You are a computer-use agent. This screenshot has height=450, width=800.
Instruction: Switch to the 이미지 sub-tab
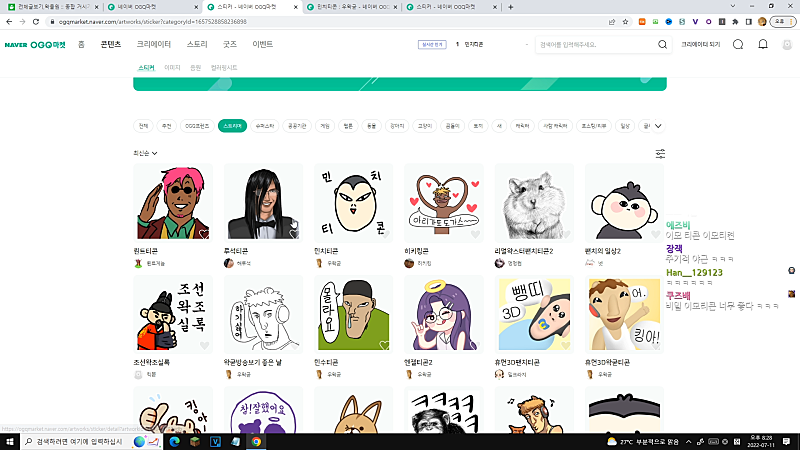pyautogui.click(x=172, y=67)
